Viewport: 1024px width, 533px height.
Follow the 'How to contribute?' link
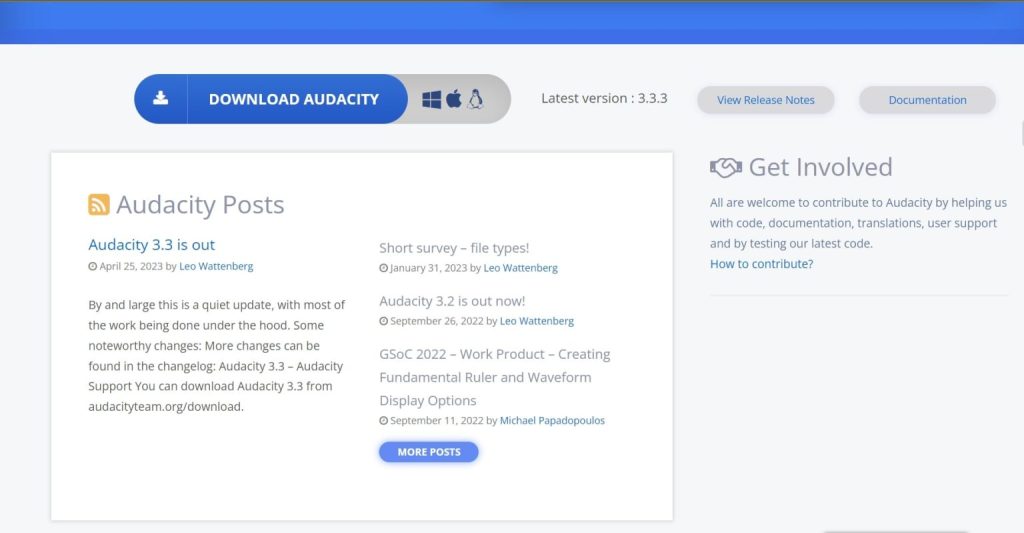[x=761, y=264]
